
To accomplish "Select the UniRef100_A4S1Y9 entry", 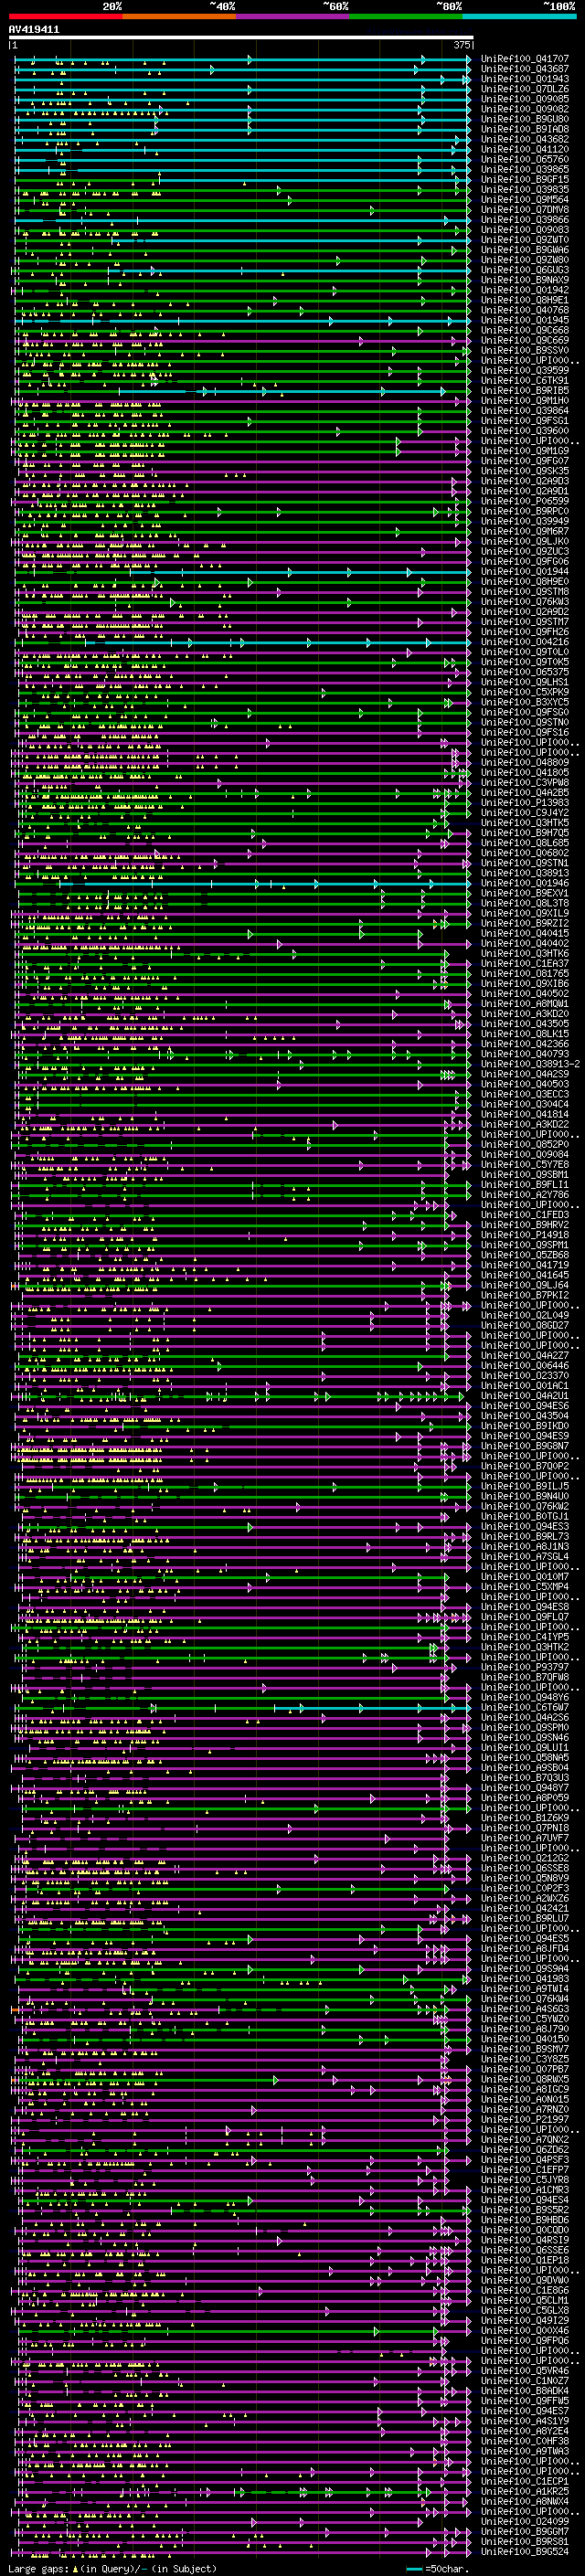I will [x=524, y=2421].
